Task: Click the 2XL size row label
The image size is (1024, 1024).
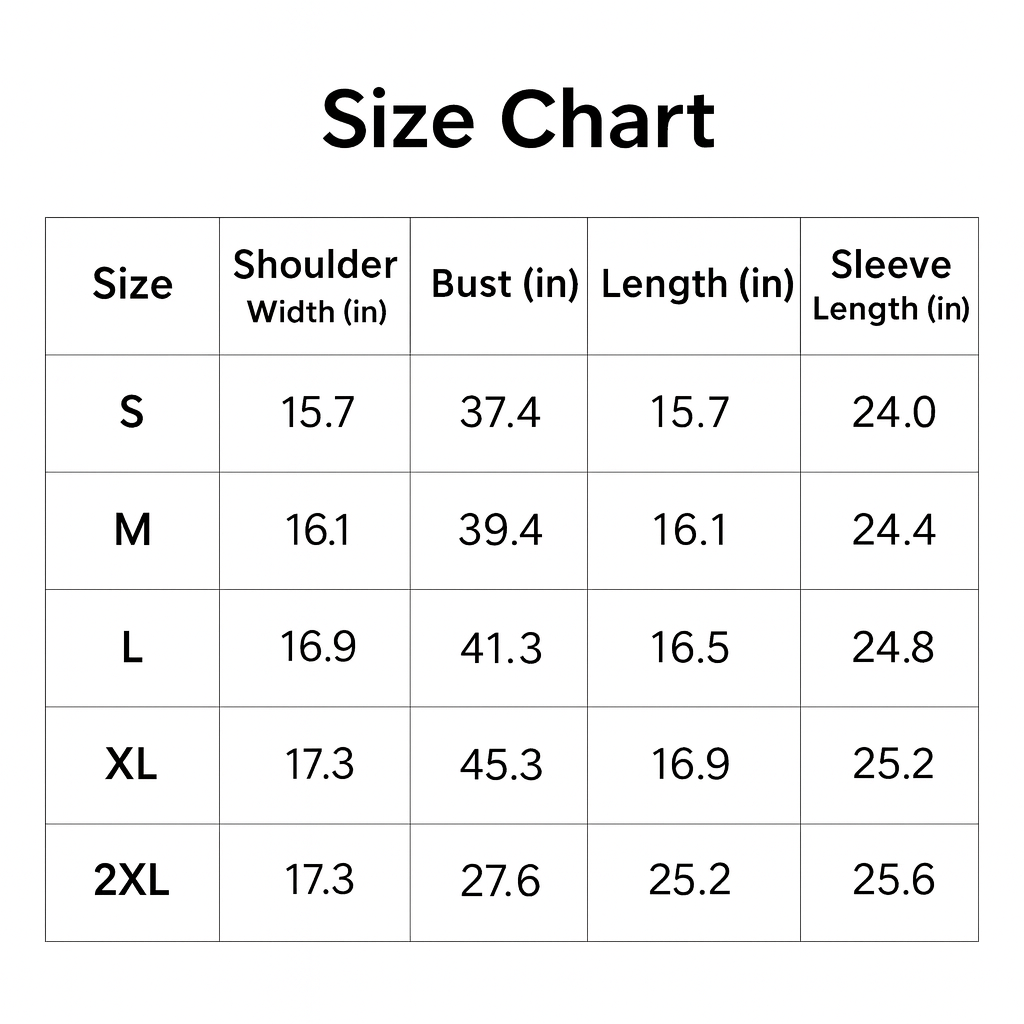Action: (x=132, y=881)
